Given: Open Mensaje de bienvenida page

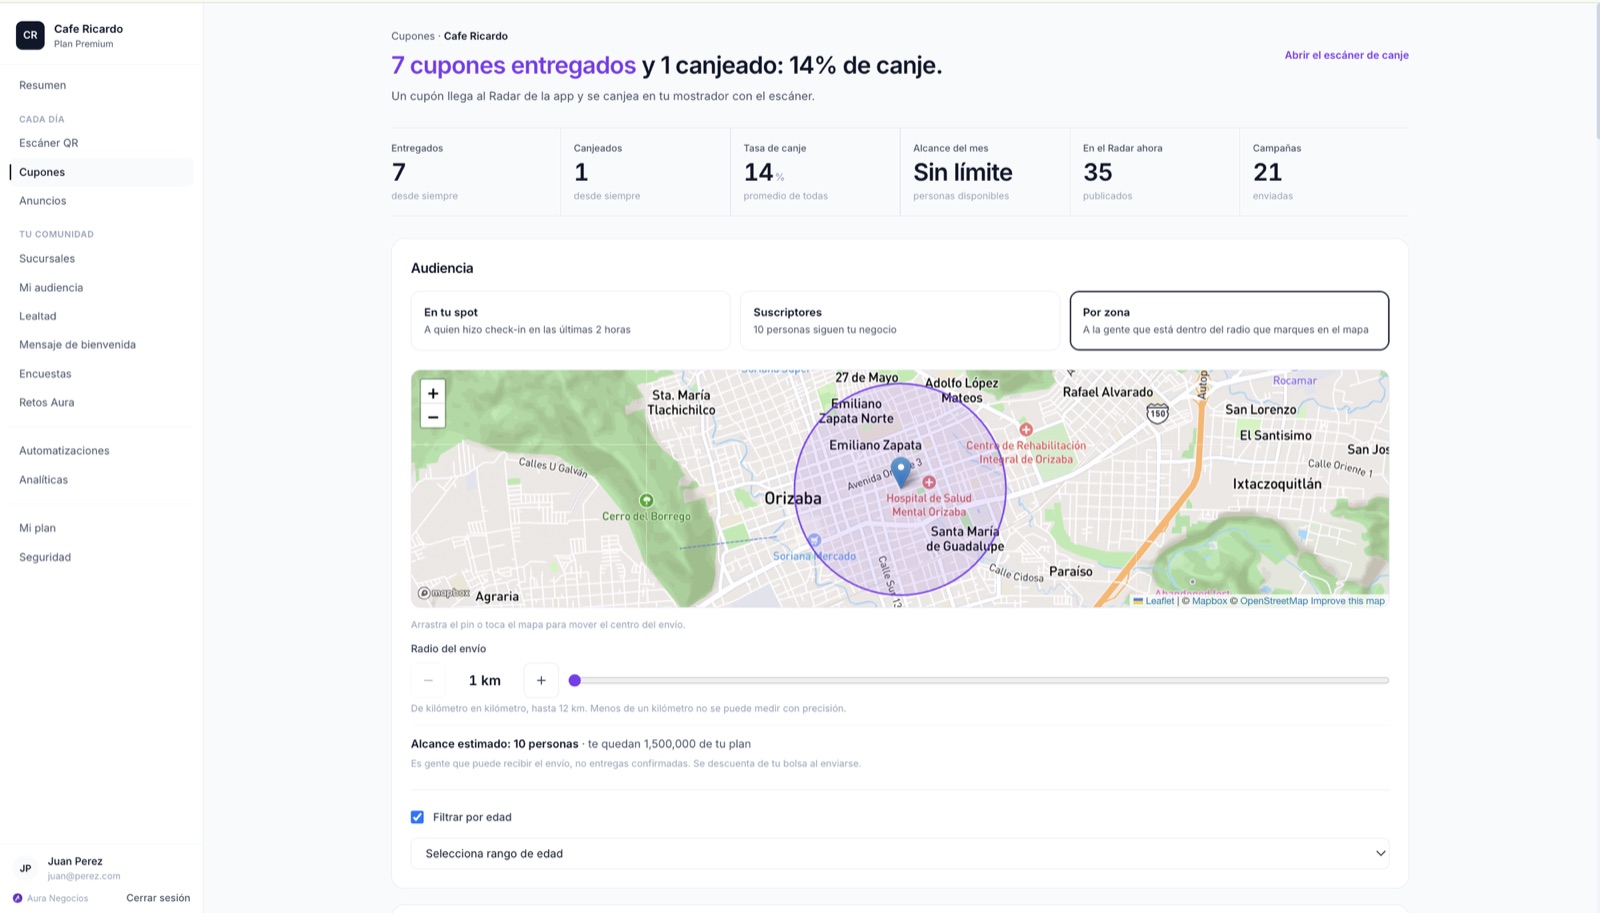Looking at the screenshot, I should pos(77,345).
